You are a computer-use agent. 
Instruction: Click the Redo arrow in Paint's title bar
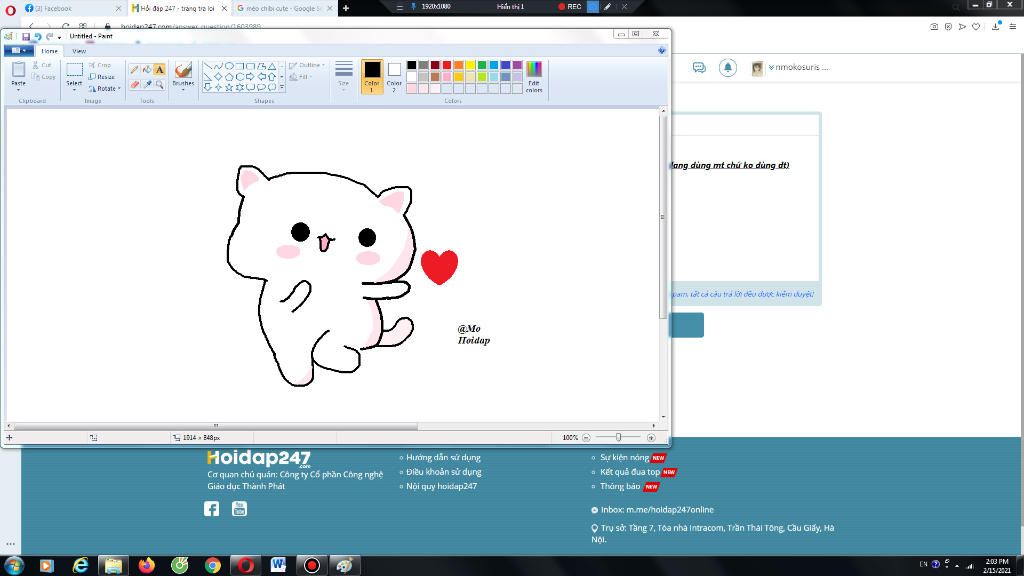49,37
